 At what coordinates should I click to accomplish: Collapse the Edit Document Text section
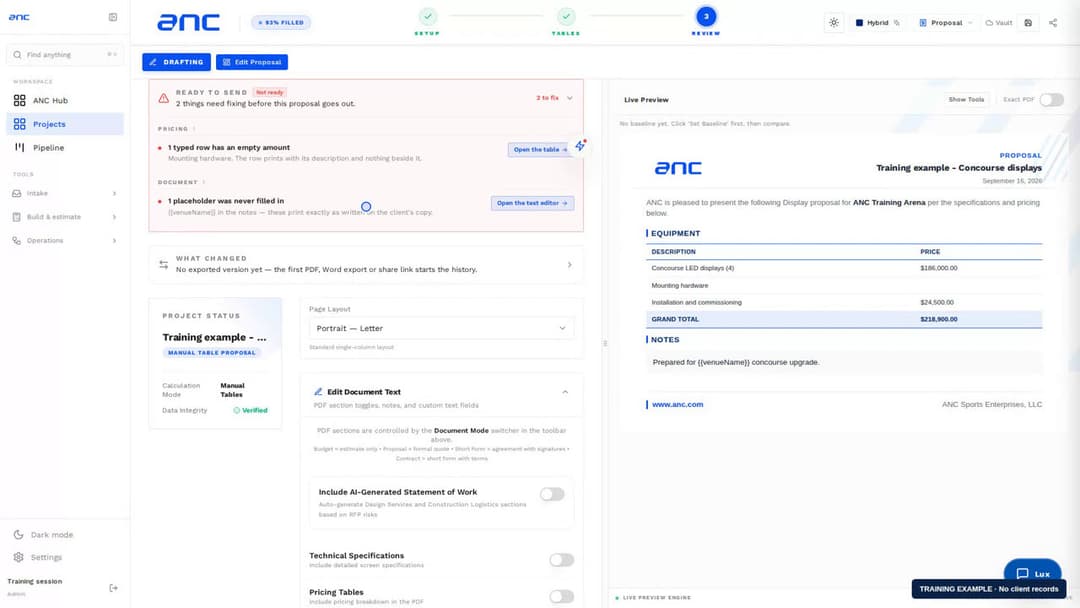coord(565,392)
